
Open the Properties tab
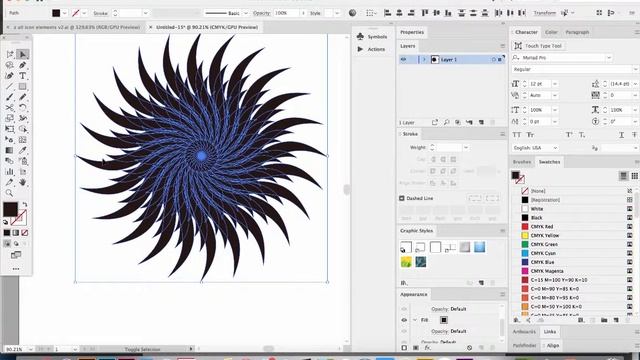[412, 32]
